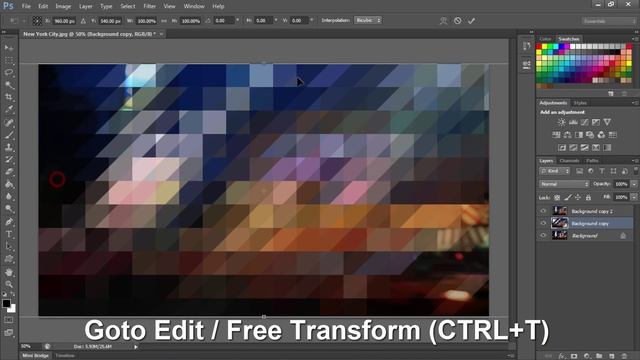Toggle maintain aspect ratio link
The image size is (640, 360).
[164, 20]
